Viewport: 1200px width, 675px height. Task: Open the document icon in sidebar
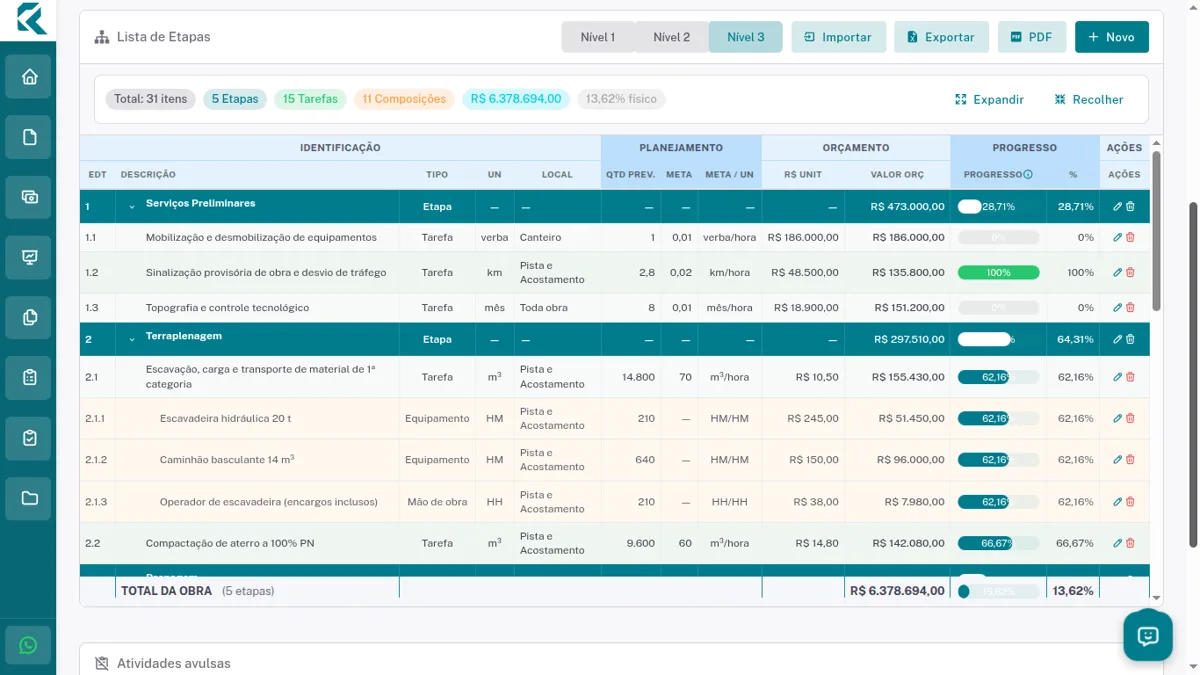click(29, 137)
